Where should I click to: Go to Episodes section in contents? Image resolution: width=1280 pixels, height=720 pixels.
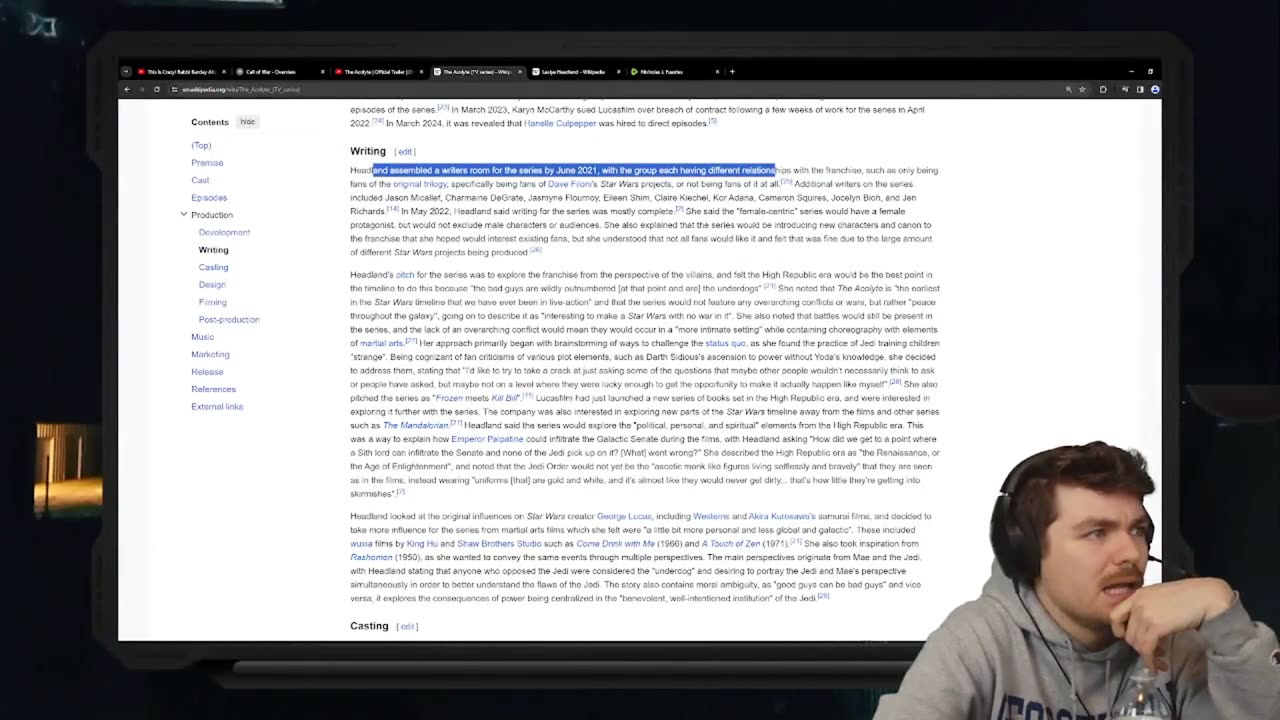[x=209, y=198]
